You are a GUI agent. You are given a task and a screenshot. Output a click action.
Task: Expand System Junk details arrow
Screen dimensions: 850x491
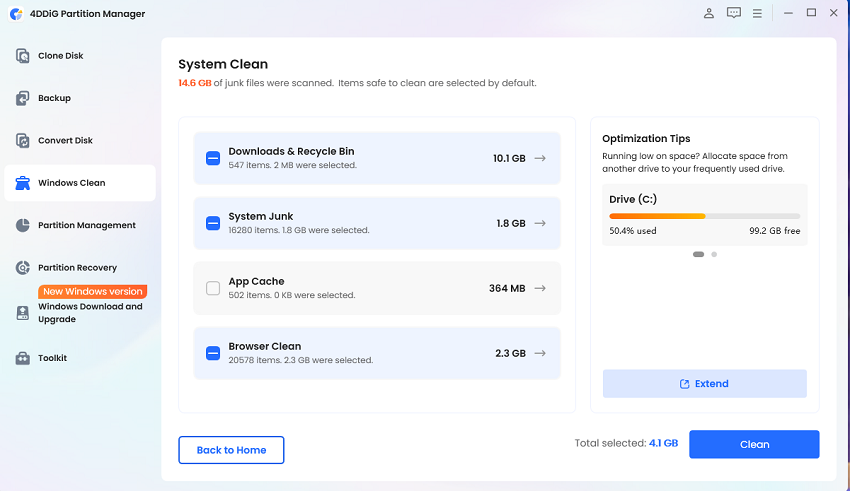coord(540,223)
